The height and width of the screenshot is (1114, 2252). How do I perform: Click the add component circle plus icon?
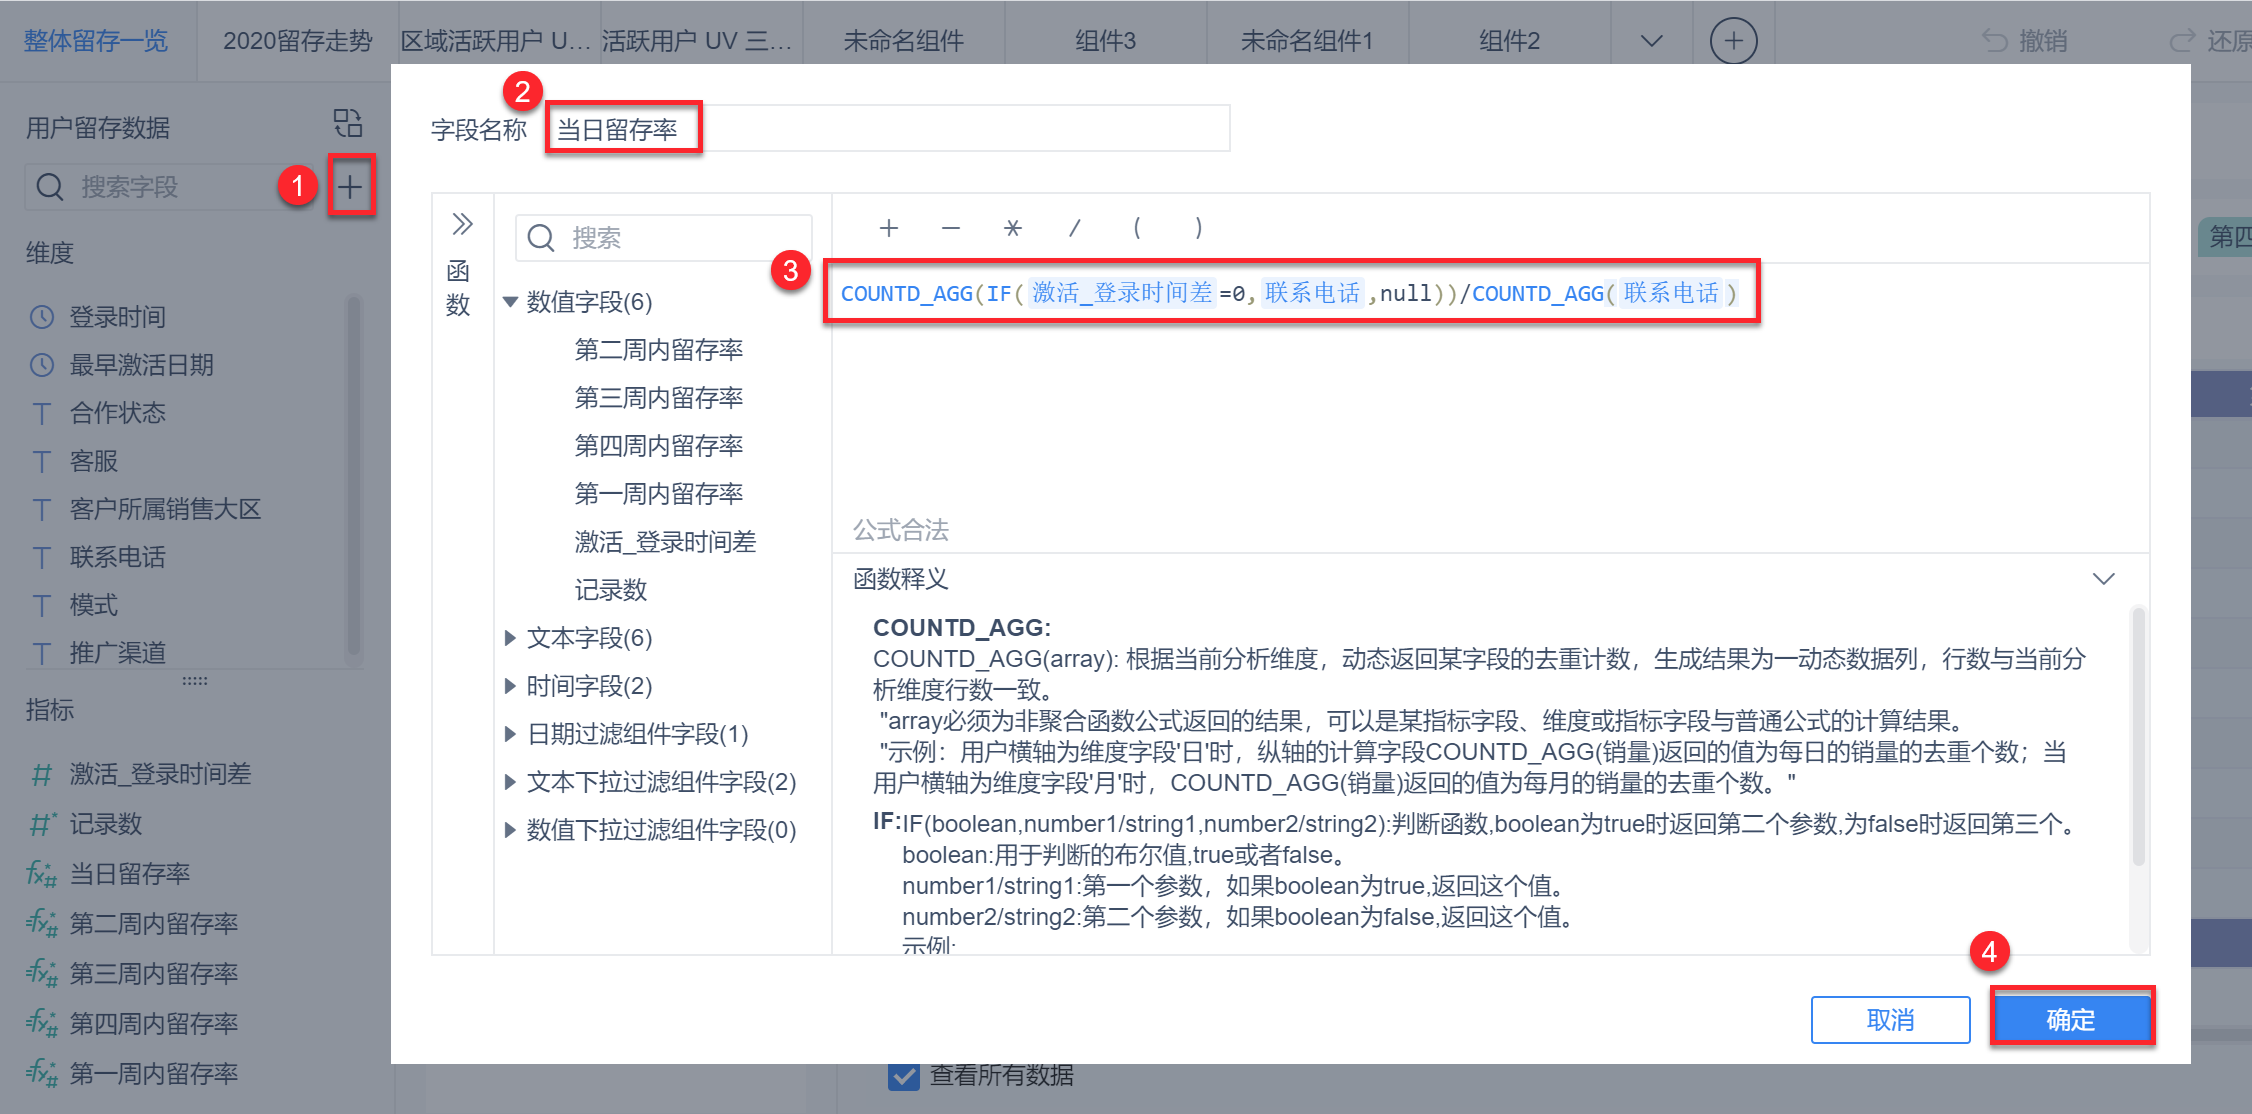(1733, 41)
